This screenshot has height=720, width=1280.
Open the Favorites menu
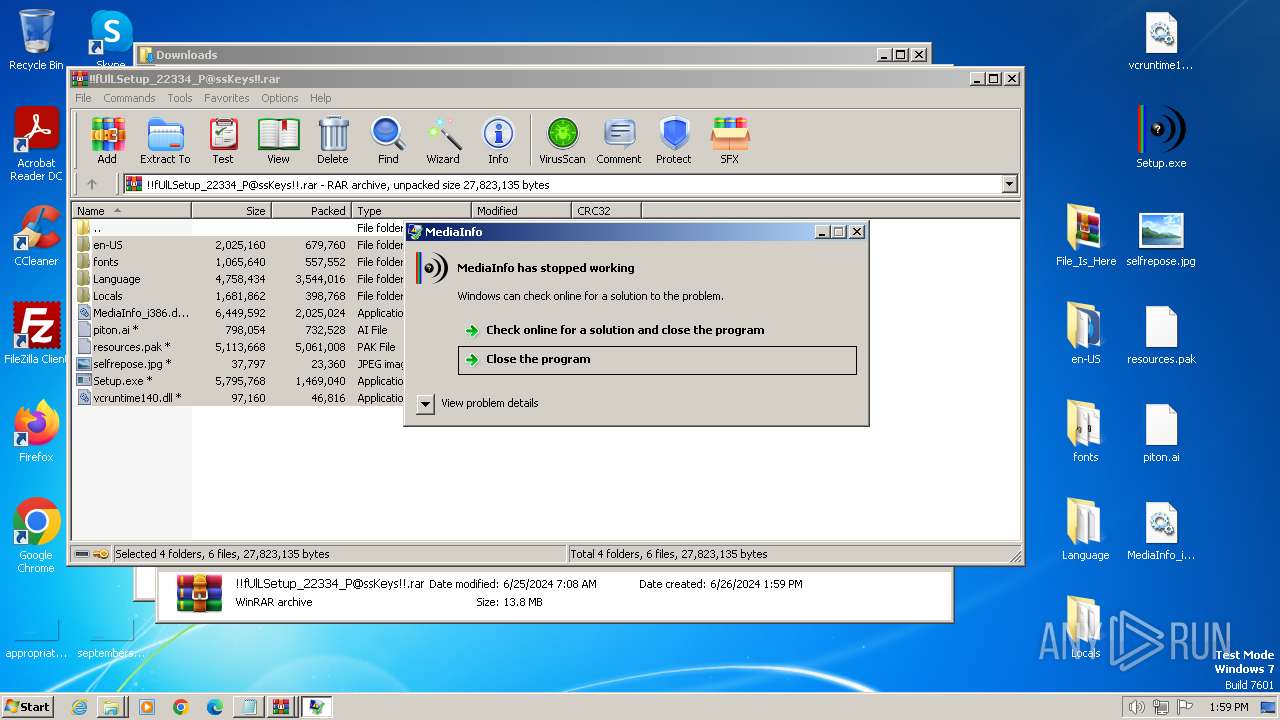pos(227,98)
